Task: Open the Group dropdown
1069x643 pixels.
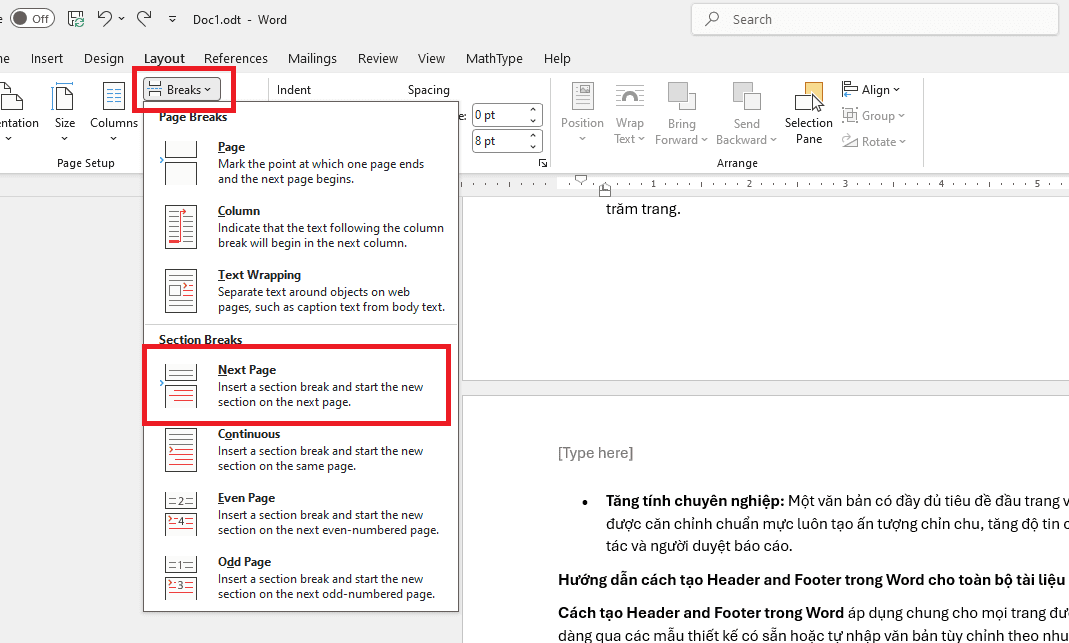Action: 874,115
